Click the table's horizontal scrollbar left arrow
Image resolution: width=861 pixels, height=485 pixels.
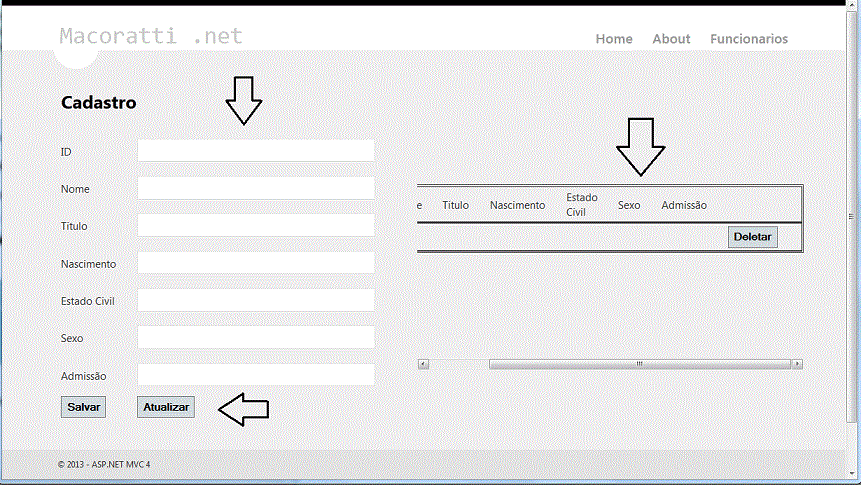pyautogui.click(x=423, y=364)
